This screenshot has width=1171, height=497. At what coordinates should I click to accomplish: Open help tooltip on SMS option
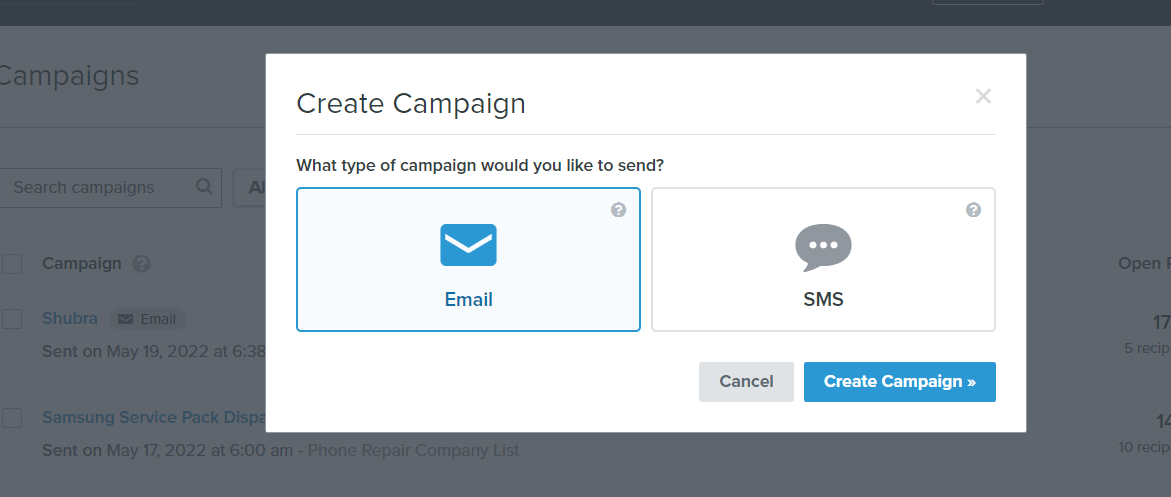973,210
